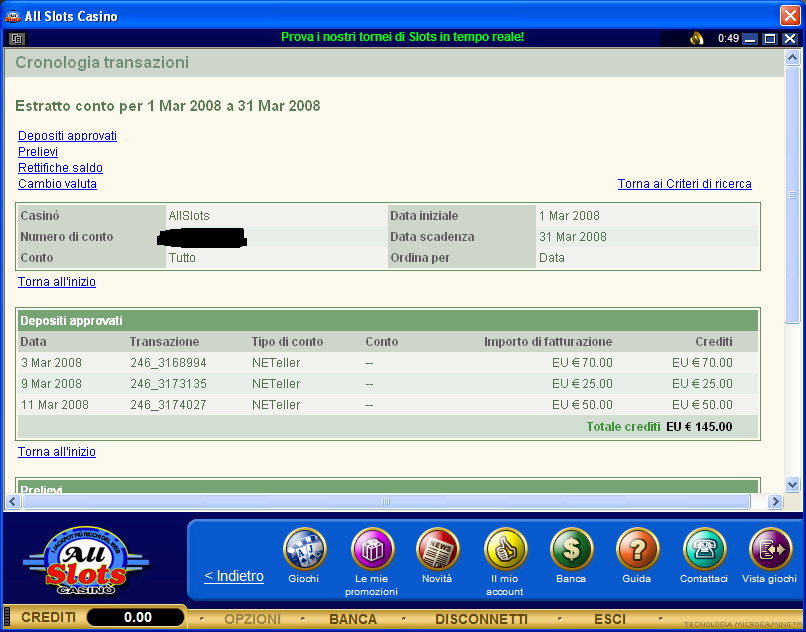
Task: Click the window layout icon at top-left
Action: pyautogui.click(x=17, y=39)
